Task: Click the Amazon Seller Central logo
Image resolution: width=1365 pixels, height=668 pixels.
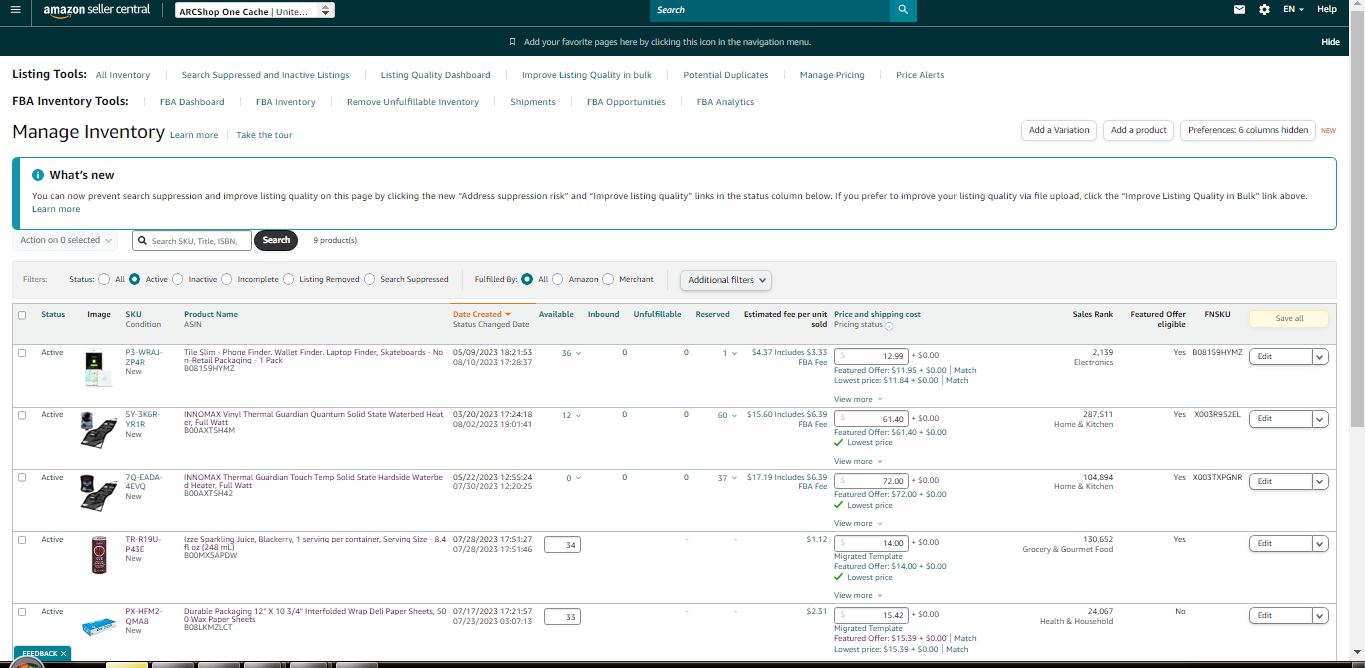Action: [97, 10]
